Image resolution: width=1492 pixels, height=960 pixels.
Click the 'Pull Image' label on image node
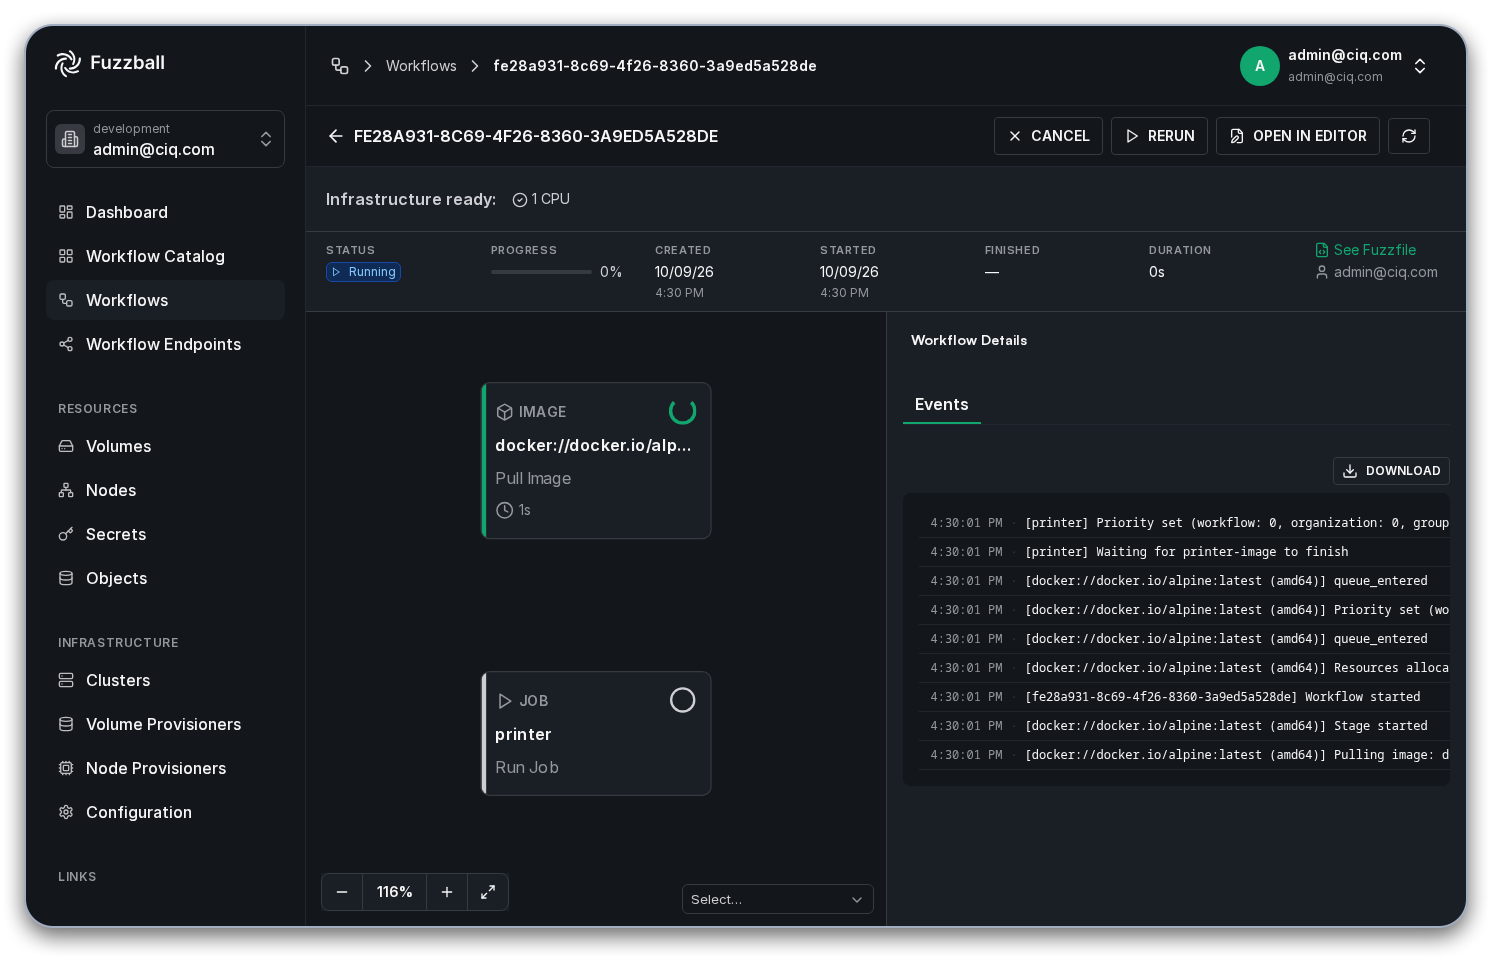pos(533,479)
